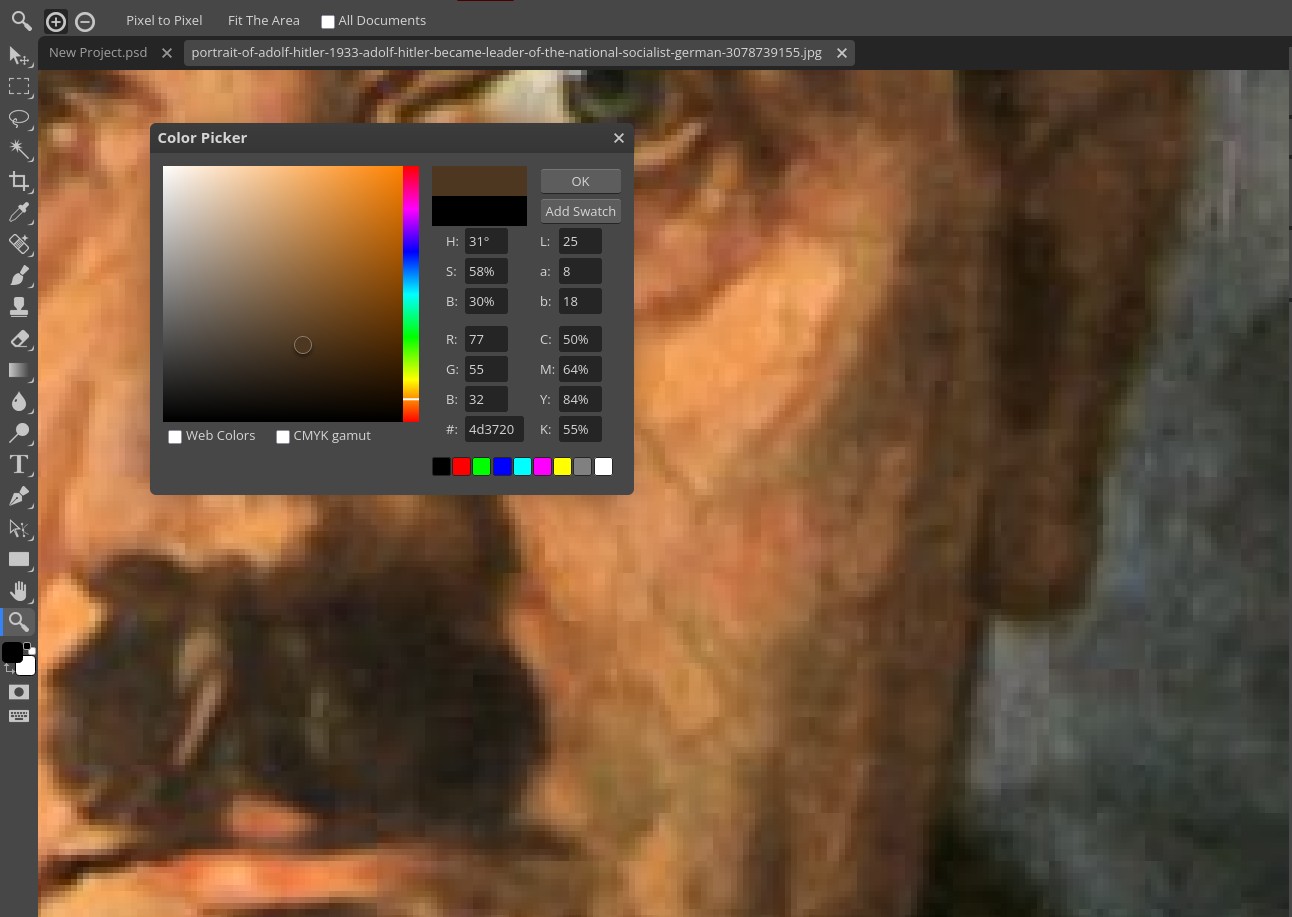Click the G green value field
Viewport: 1292px width, 917px height.
point(486,369)
